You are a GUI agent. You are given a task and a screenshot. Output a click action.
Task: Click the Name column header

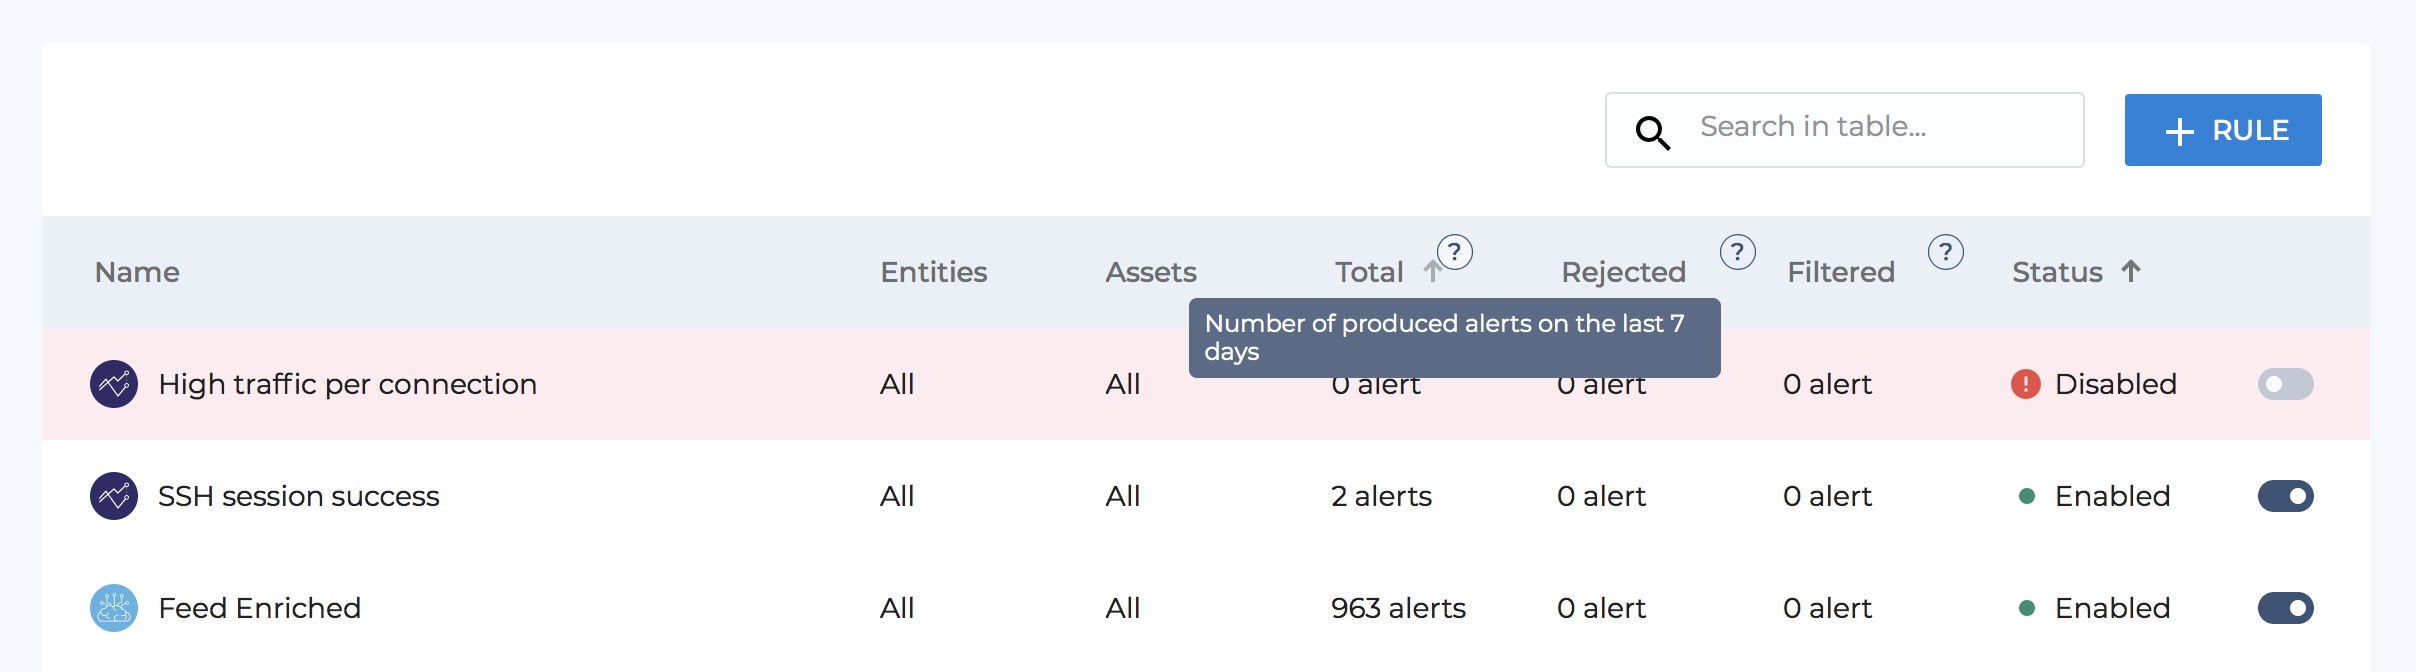137,272
